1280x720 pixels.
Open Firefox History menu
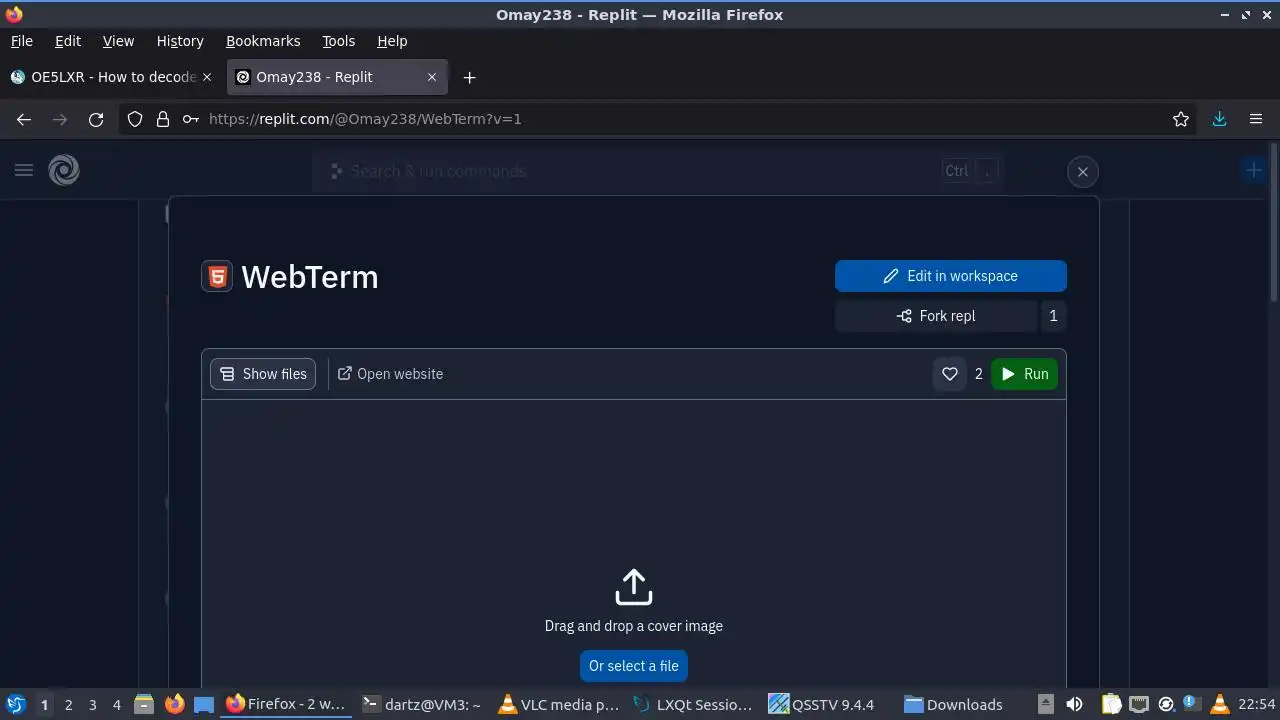click(180, 41)
